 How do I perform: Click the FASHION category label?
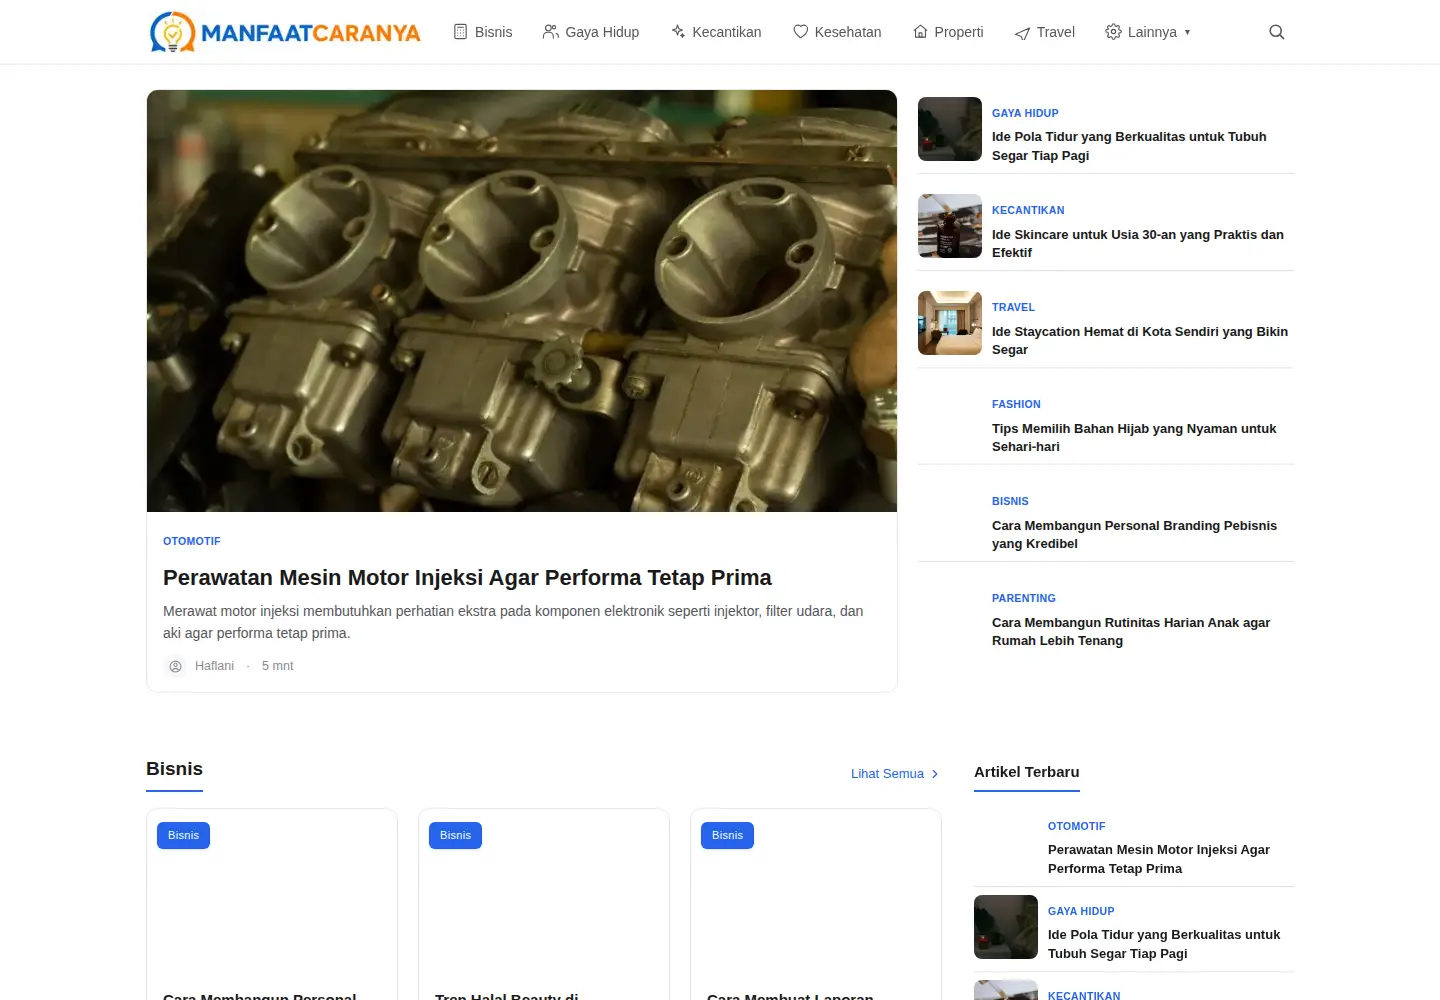coord(1016,404)
